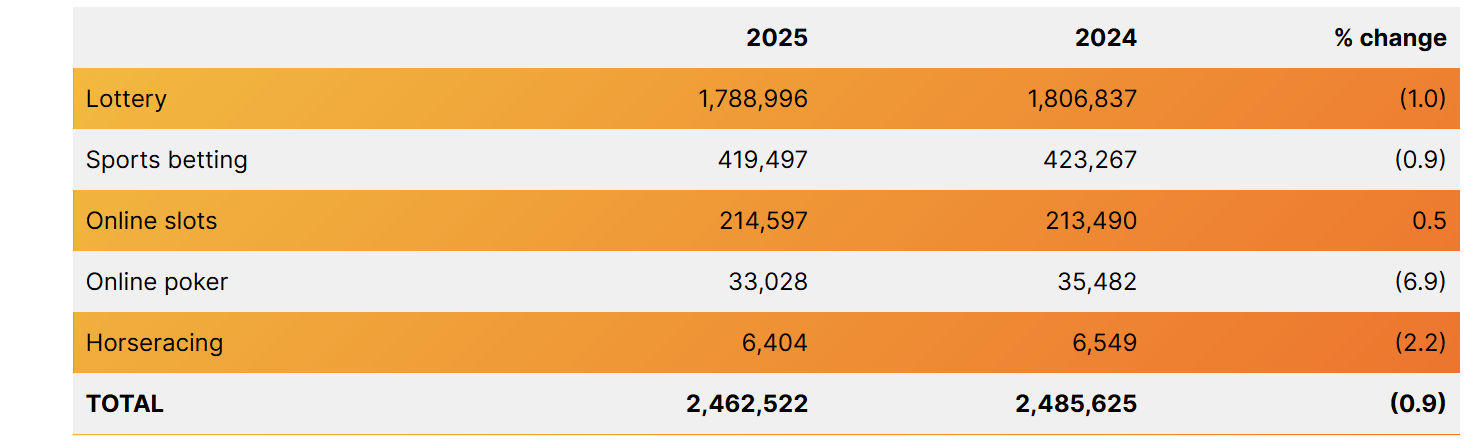Viewport: 1466px width, 447px height.
Task: Click the 2024 column header
Action: (x=1105, y=38)
